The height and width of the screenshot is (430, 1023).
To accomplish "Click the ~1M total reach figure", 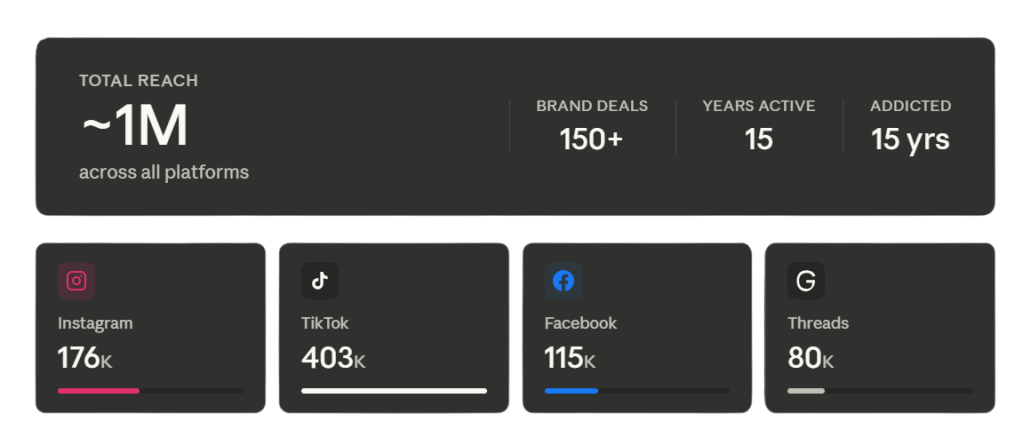I will coord(133,127).
